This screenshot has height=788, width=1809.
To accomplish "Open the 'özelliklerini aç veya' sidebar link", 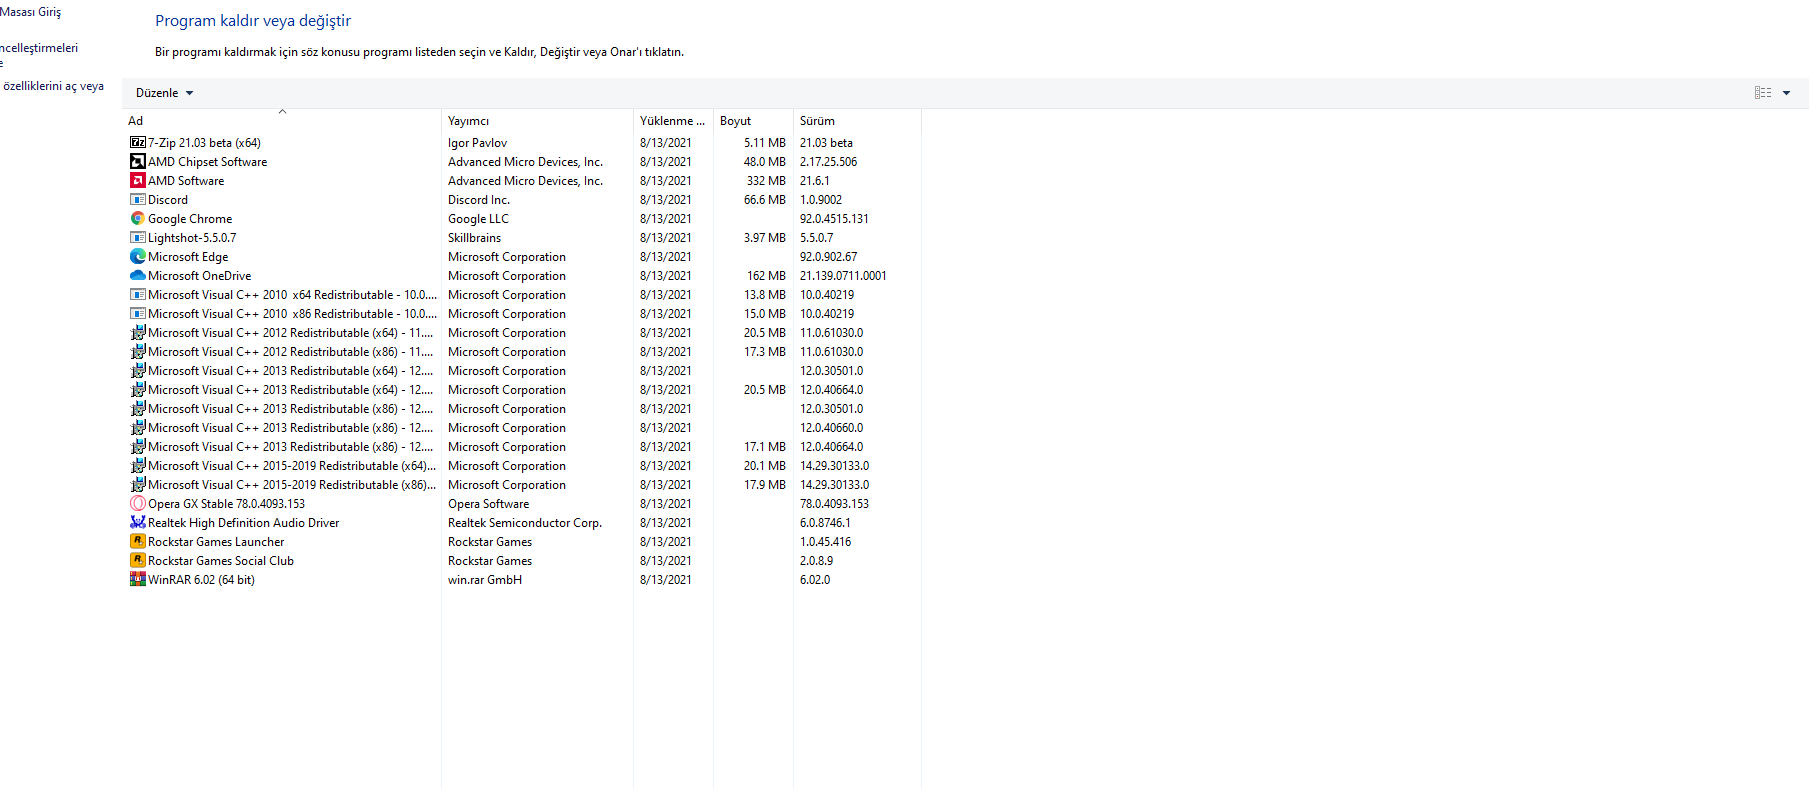I will (53, 86).
